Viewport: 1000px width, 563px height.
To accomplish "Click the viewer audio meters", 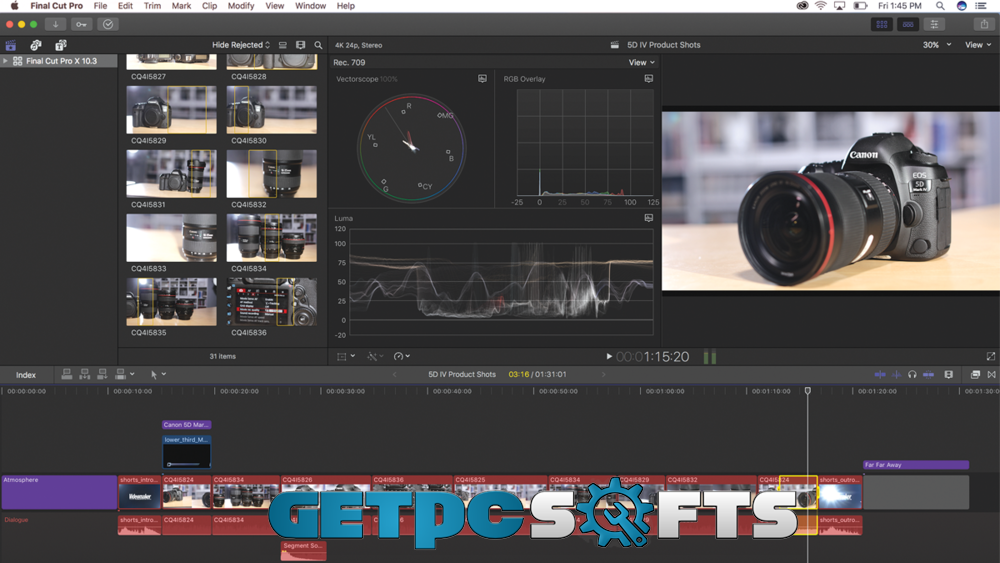I will [x=710, y=357].
